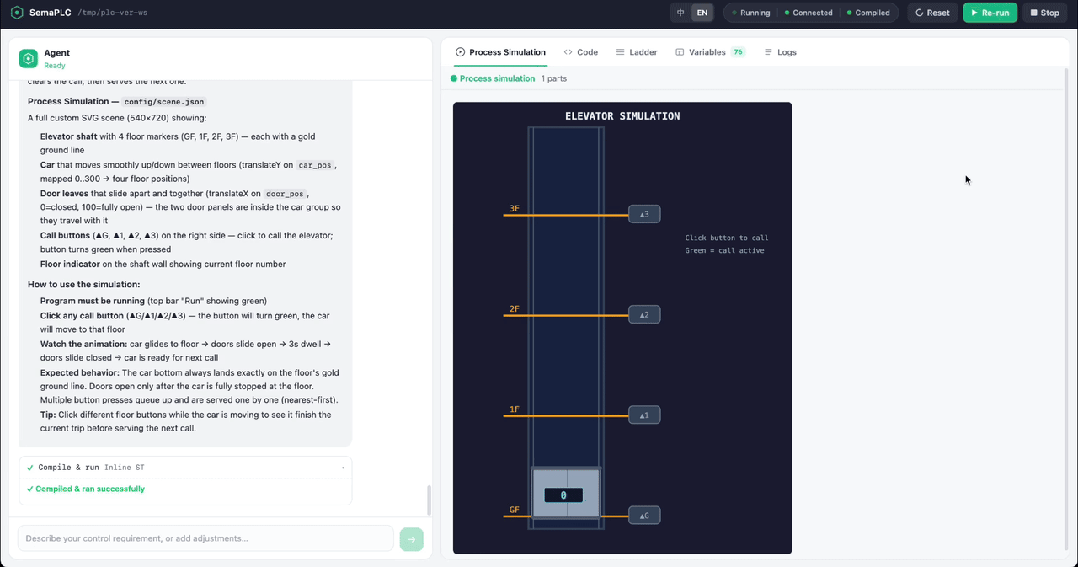
Task: Click the Stop button
Action: pos(1045,12)
